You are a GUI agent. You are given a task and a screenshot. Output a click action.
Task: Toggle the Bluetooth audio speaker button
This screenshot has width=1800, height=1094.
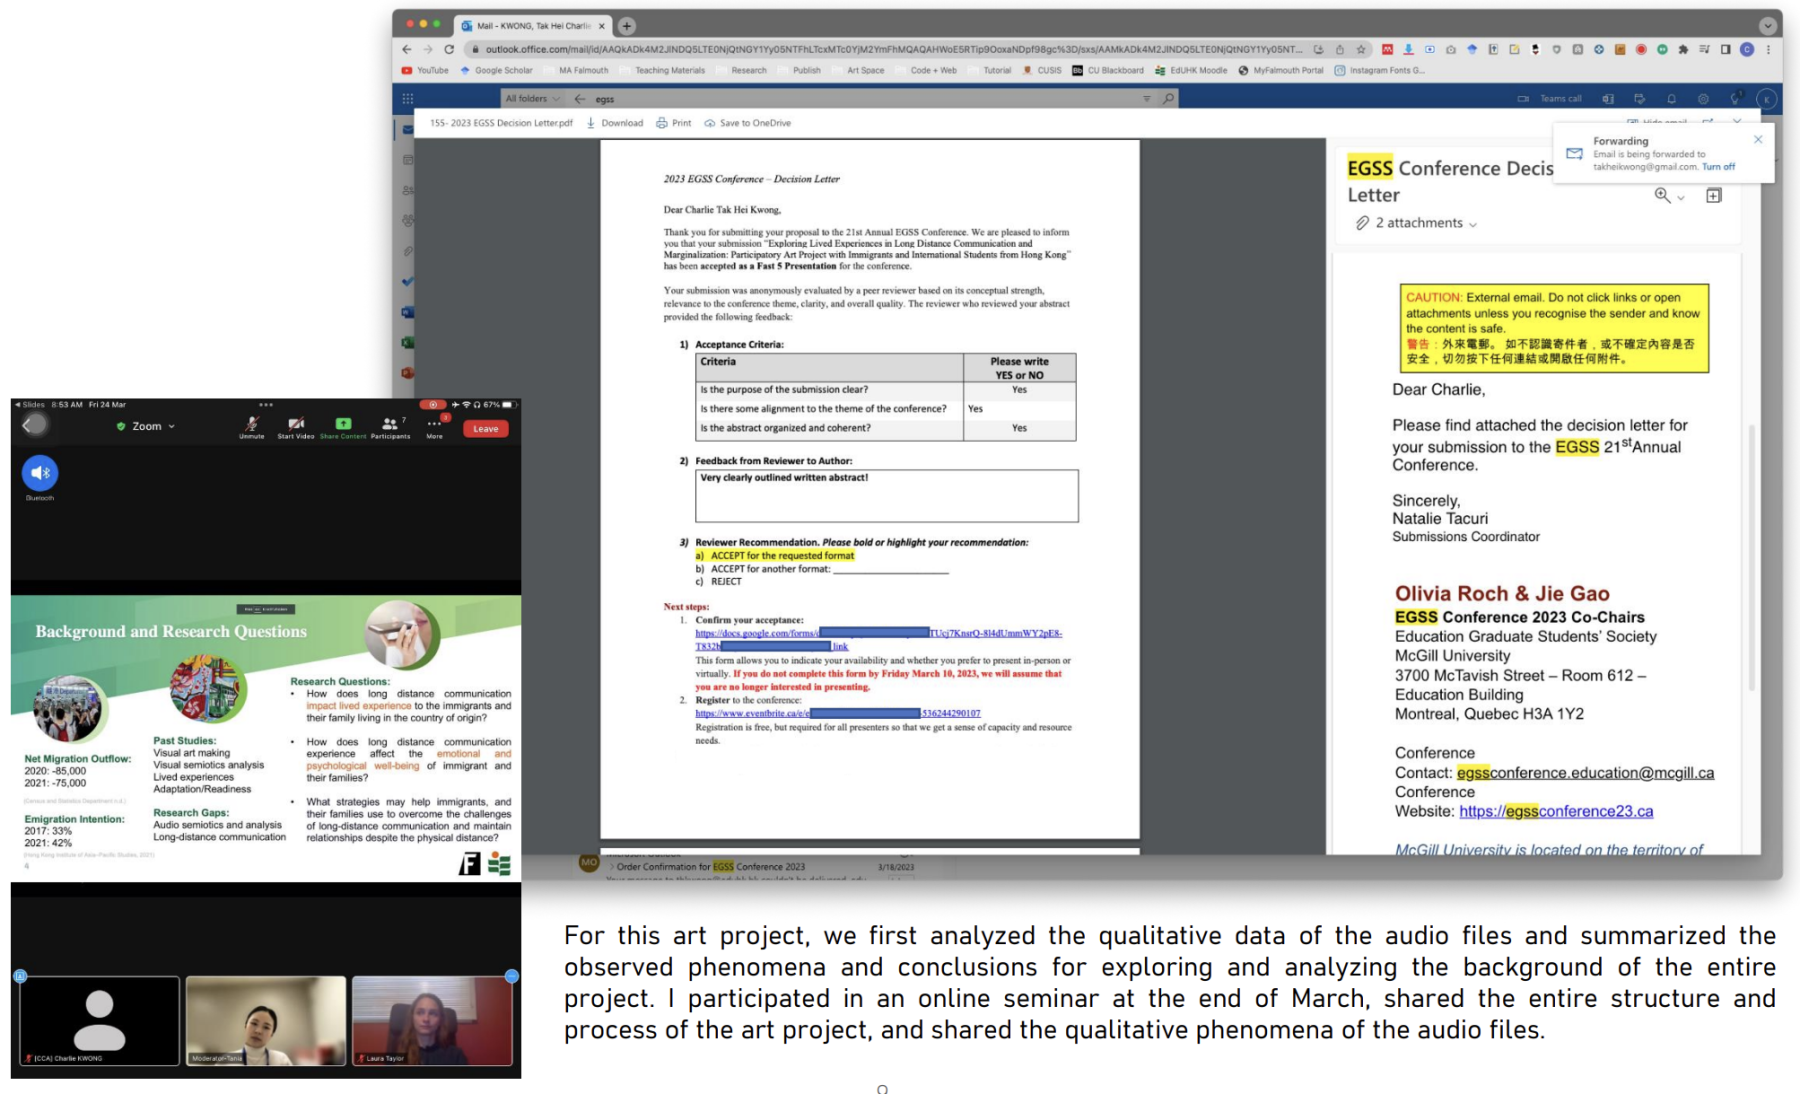click(x=40, y=473)
